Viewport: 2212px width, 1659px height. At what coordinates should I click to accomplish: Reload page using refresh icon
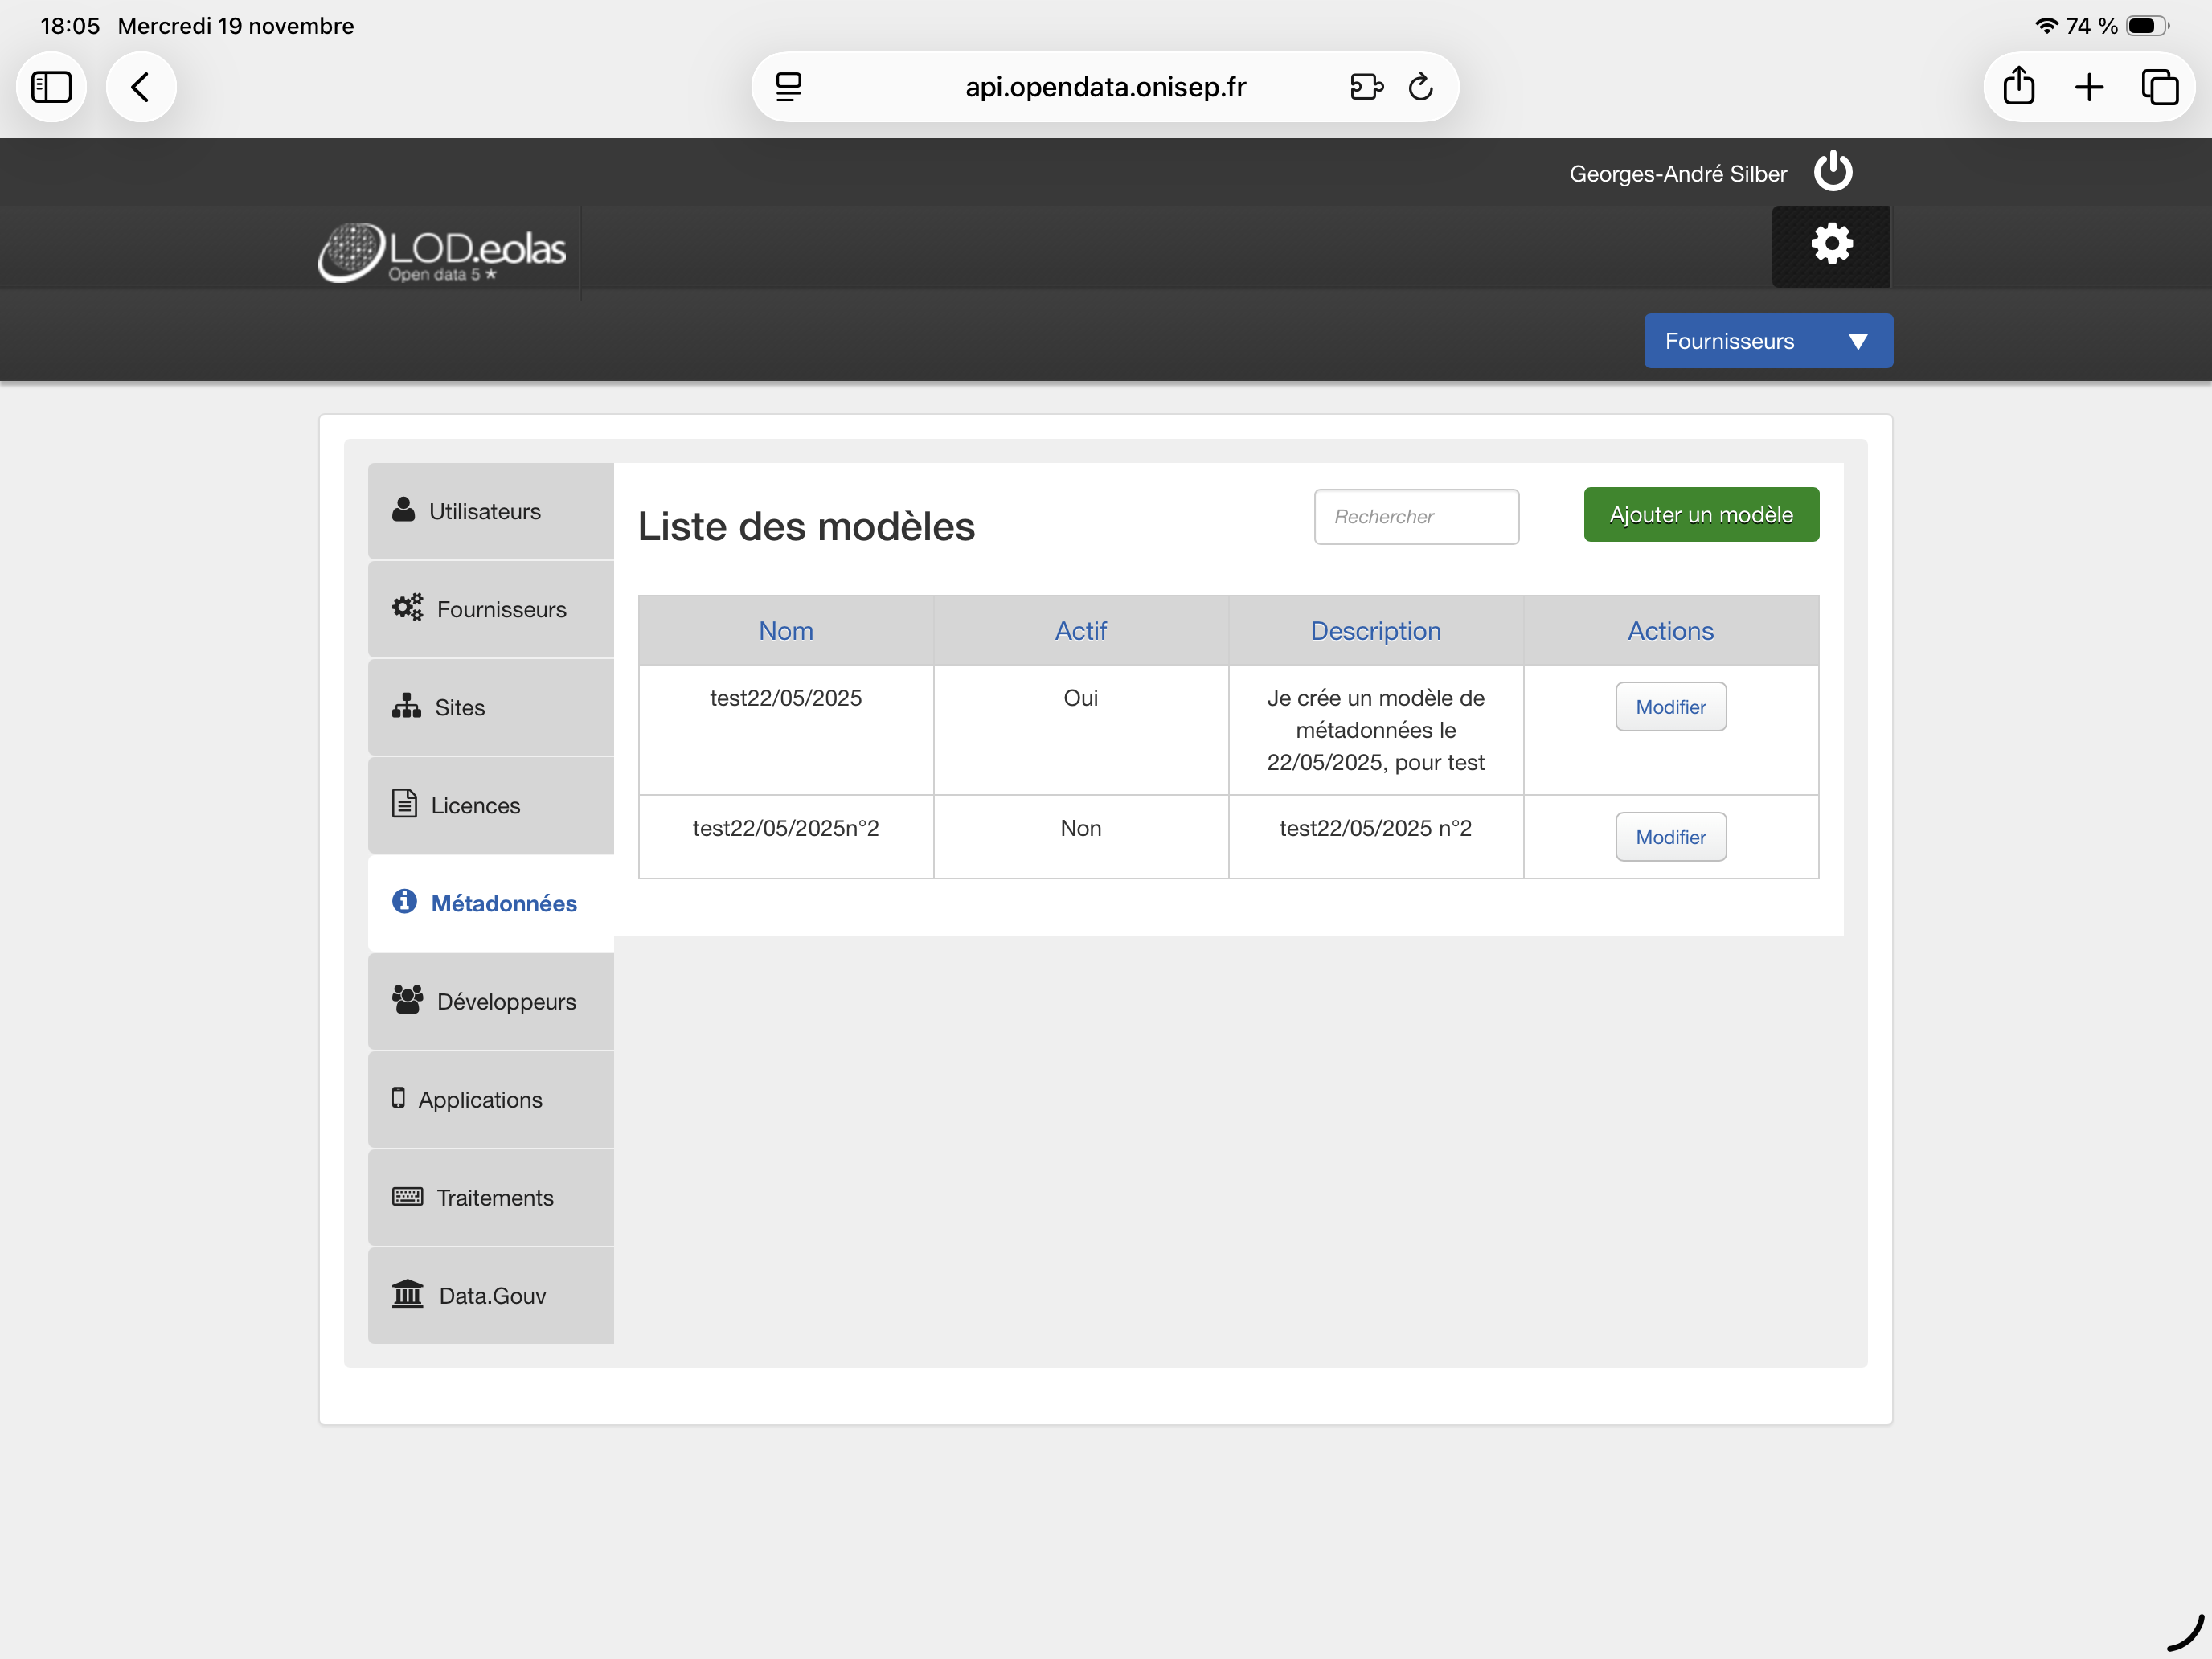tap(1420, 87)
